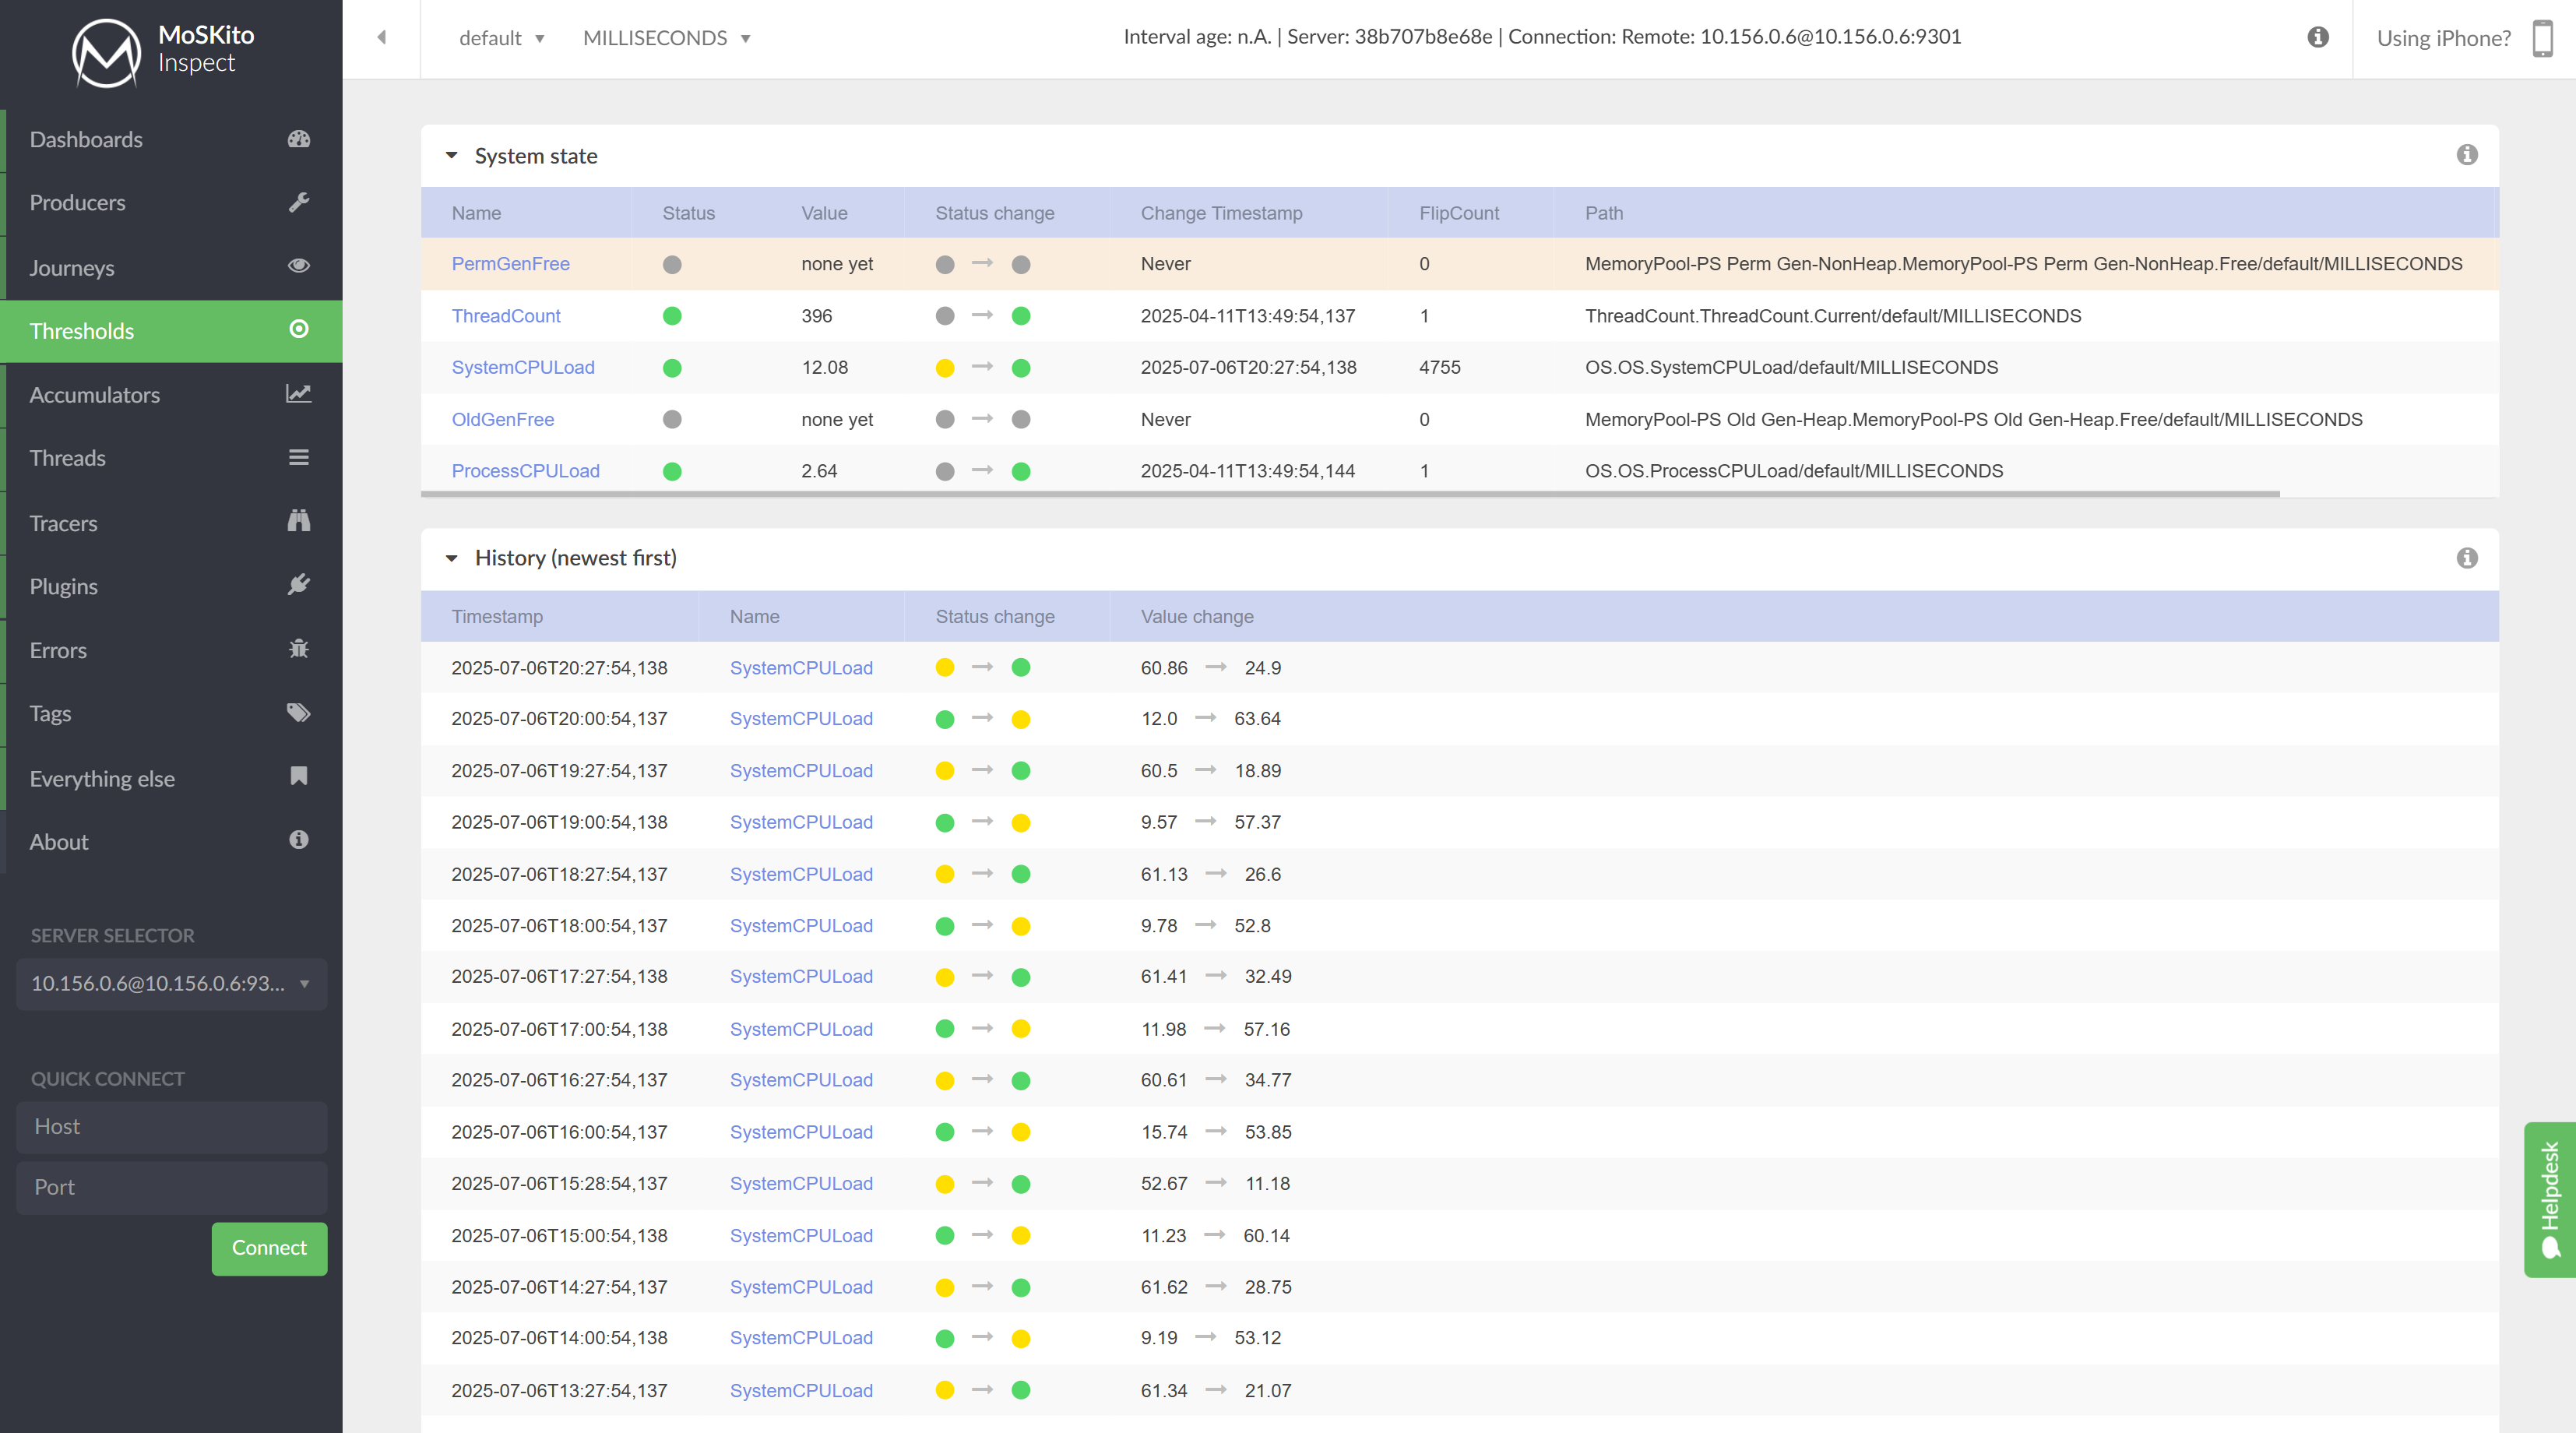Select the Producers wrench icon

pos(298,203)
